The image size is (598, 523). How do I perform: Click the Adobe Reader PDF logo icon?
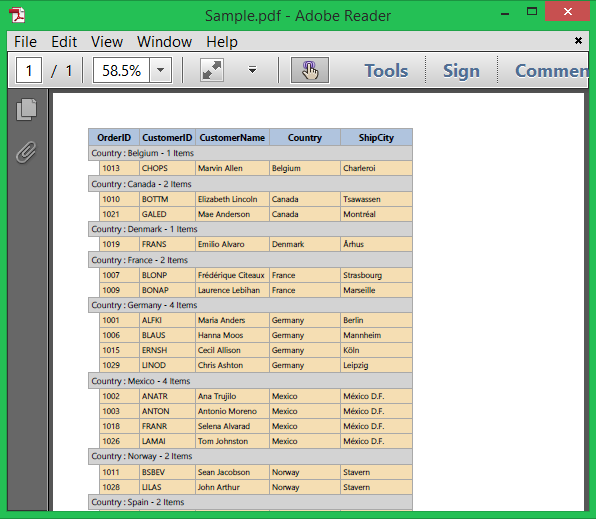coord(17,15)
